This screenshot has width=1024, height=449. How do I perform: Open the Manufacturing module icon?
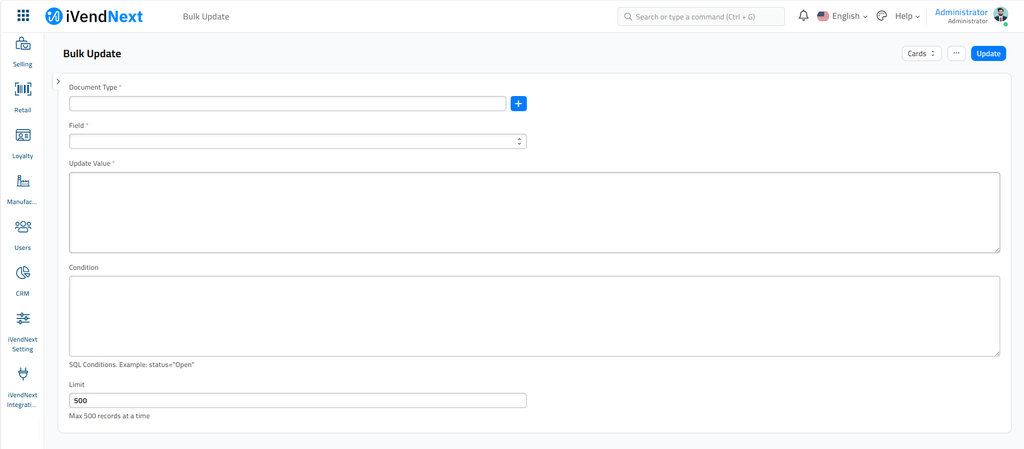[x=23, y=182]
